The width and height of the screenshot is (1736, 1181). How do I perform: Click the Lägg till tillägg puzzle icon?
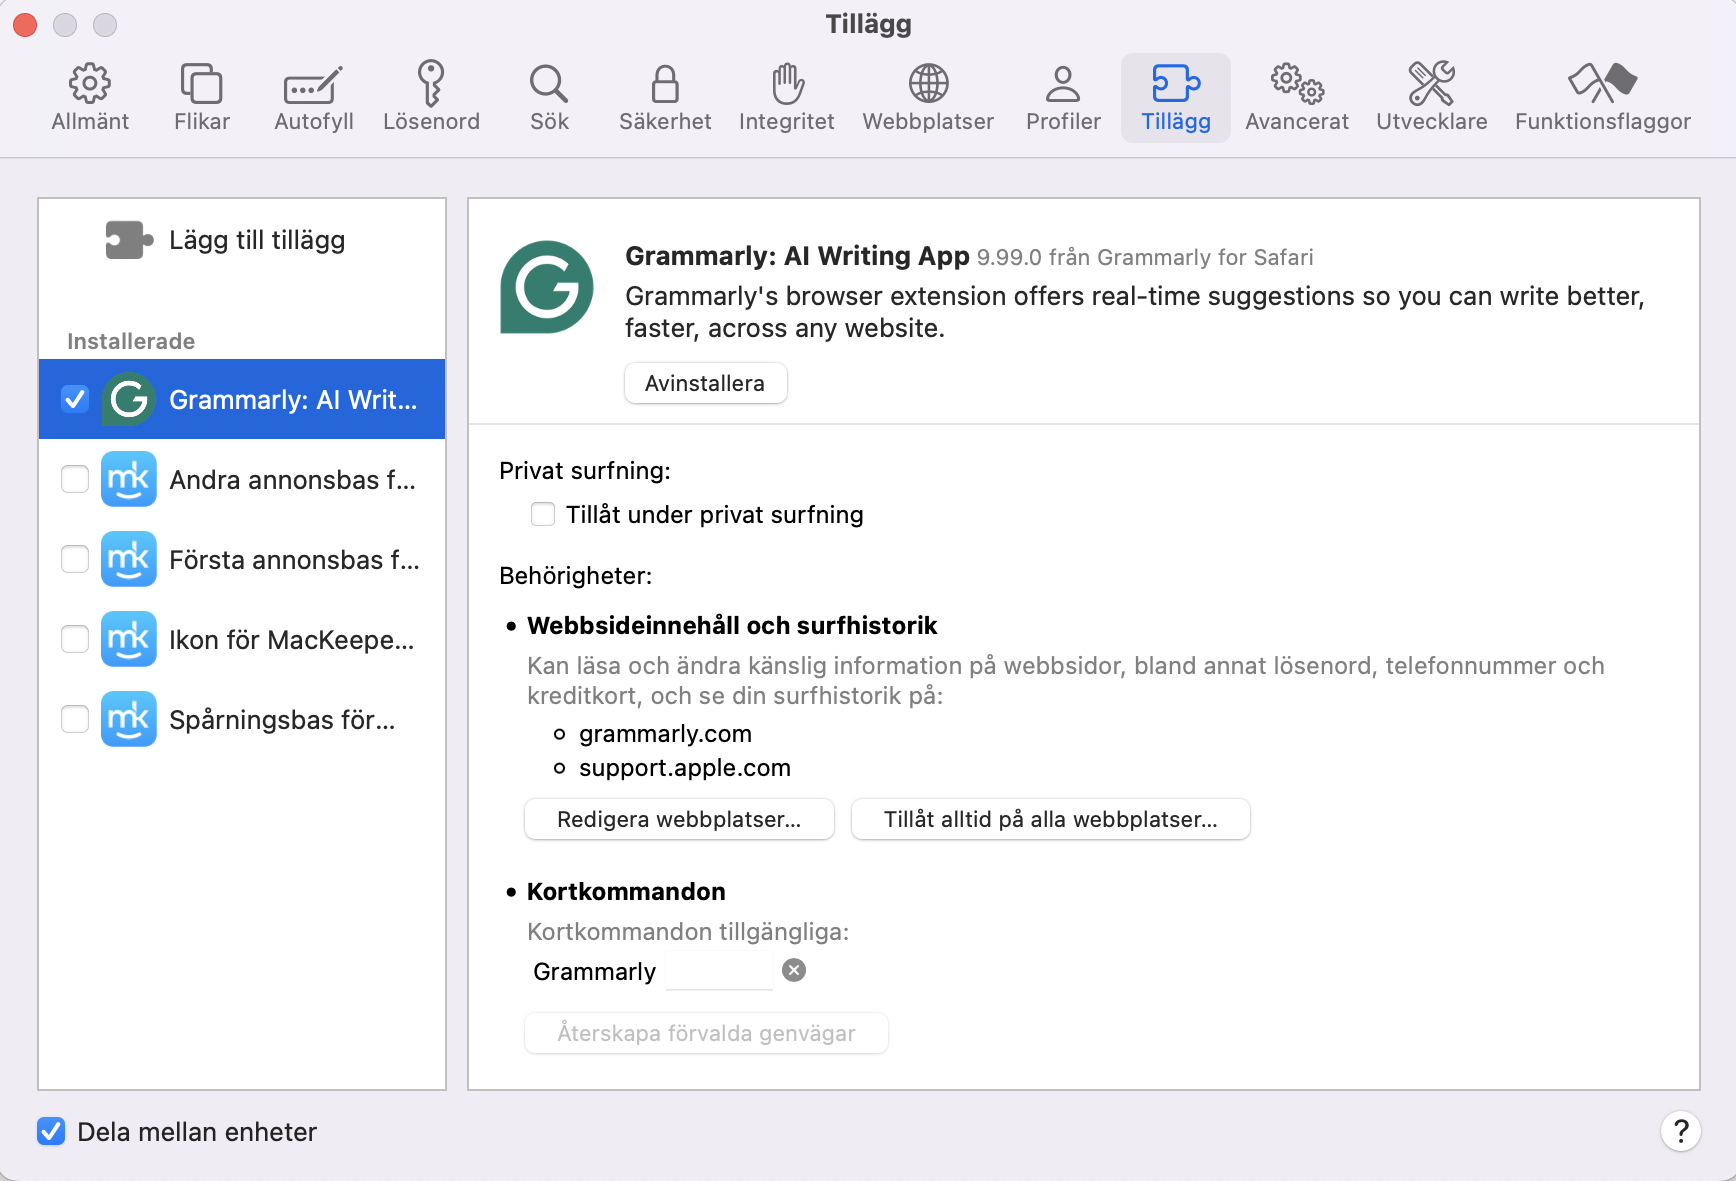(x=129, y=240)
